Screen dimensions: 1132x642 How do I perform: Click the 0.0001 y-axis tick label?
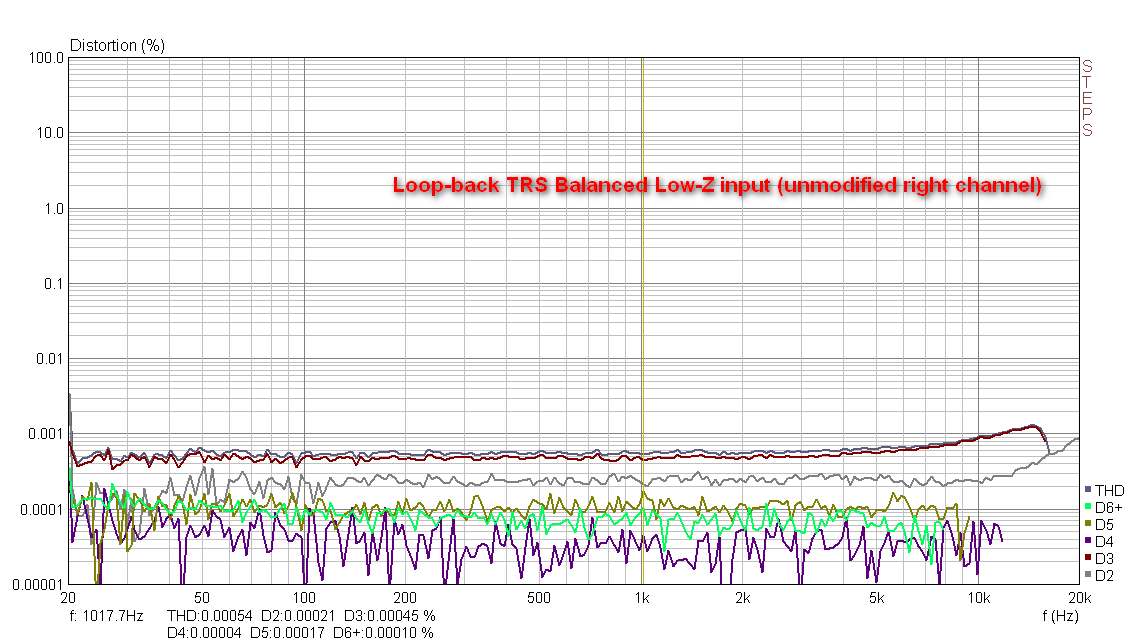[42, 510]
